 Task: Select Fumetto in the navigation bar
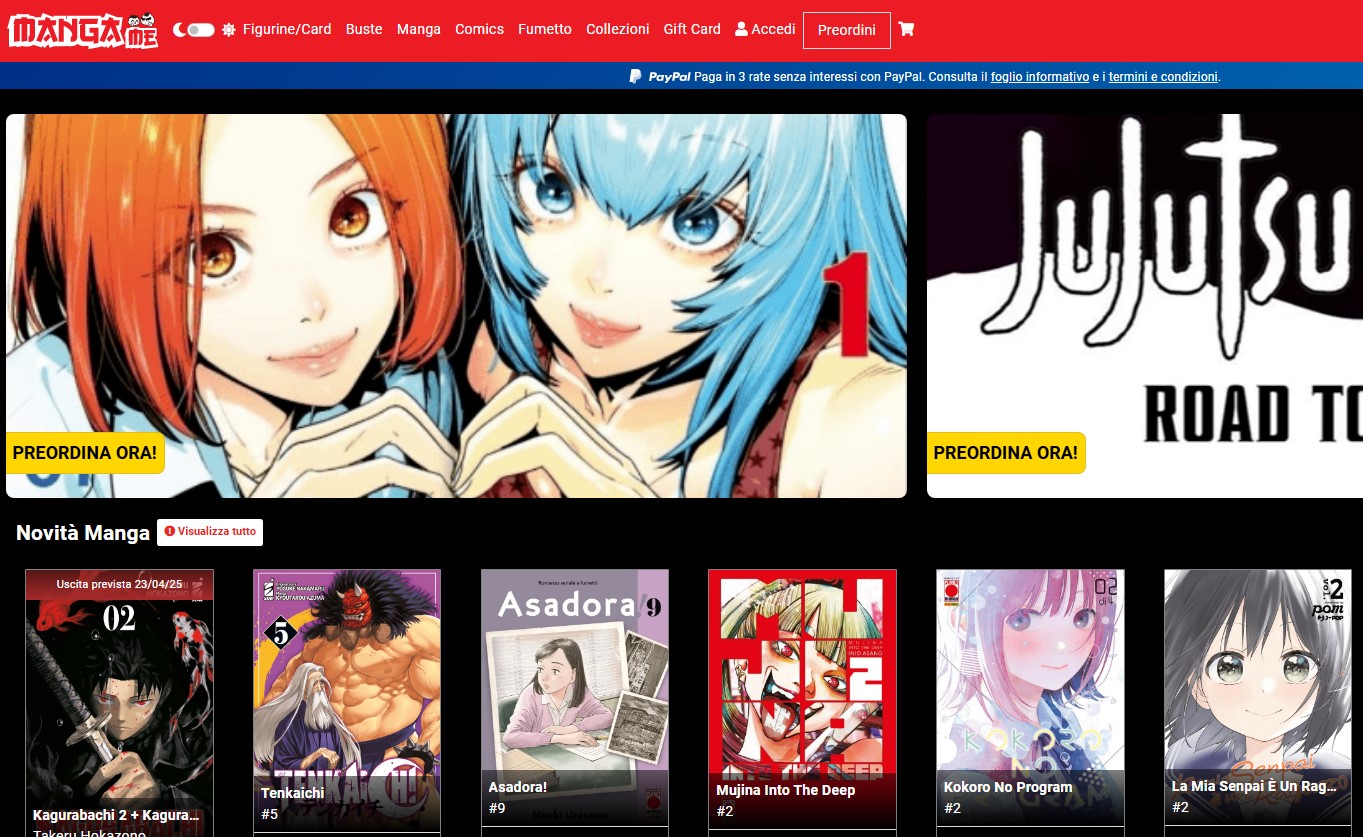(x=545, y=29)
